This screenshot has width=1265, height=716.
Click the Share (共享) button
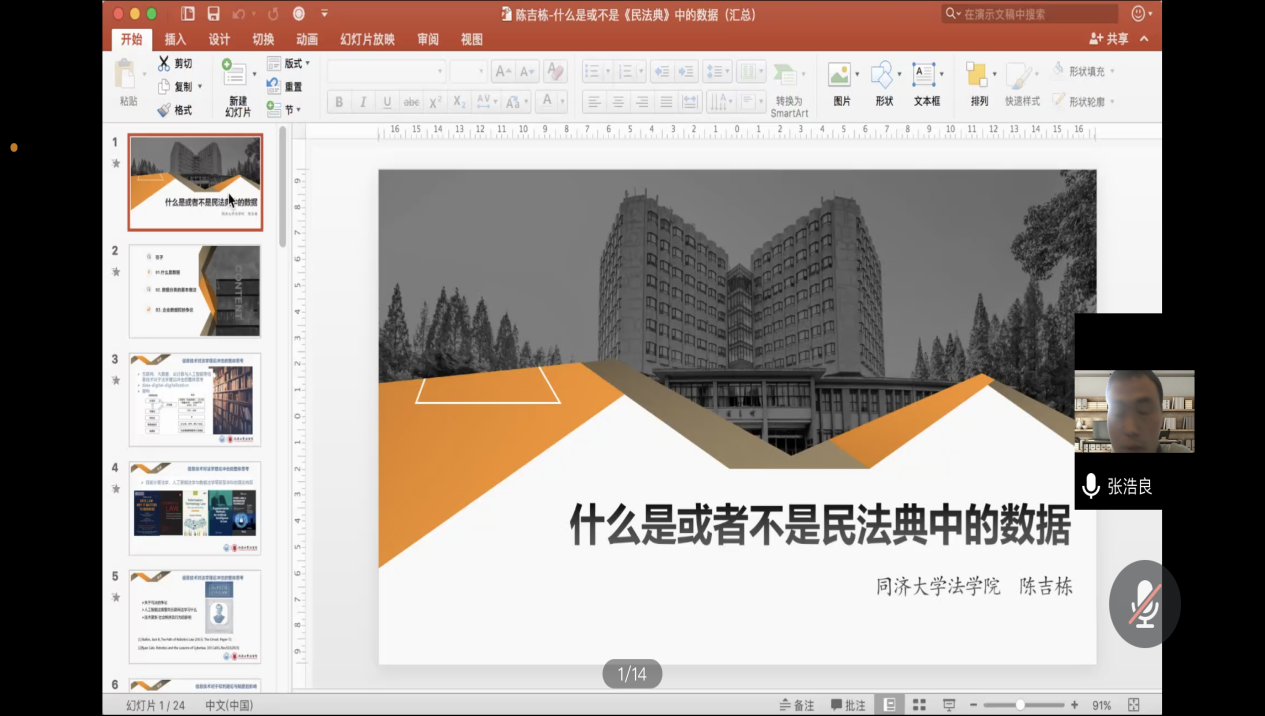pyautogui.click(x=1109, y=39)
